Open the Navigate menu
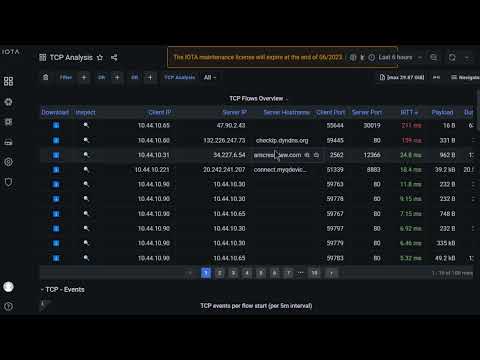 coord(465,77)
